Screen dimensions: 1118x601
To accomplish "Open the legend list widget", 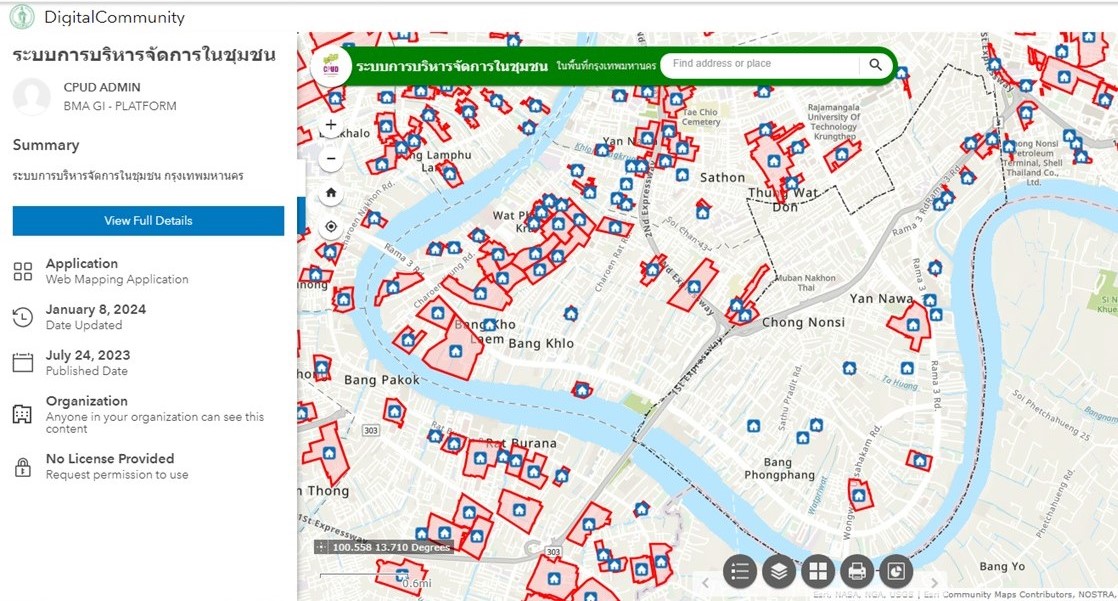I will point(740,571).
